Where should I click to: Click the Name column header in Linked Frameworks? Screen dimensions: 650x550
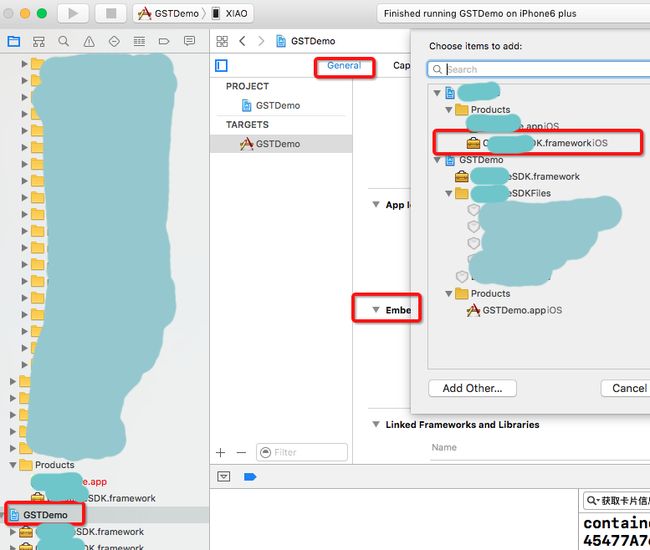[444, 447]
